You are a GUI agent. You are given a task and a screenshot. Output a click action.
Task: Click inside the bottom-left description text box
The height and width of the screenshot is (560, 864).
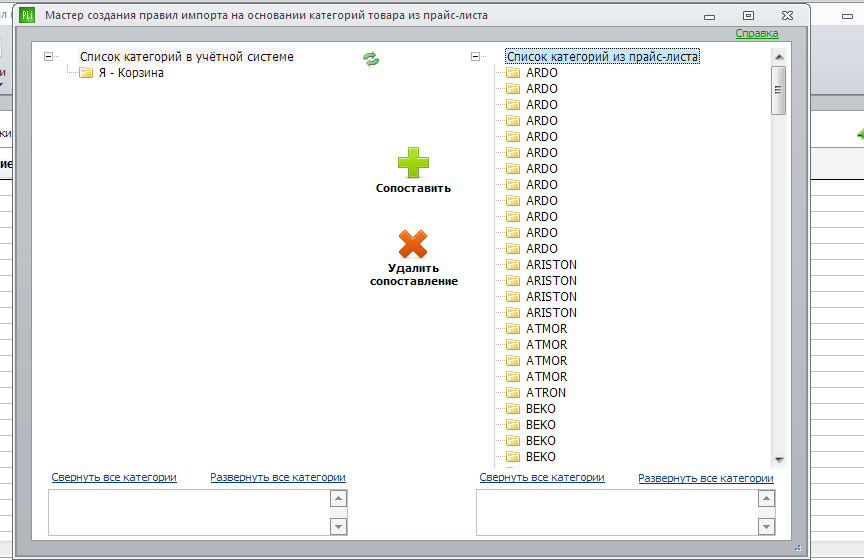[x=190, y=513]
